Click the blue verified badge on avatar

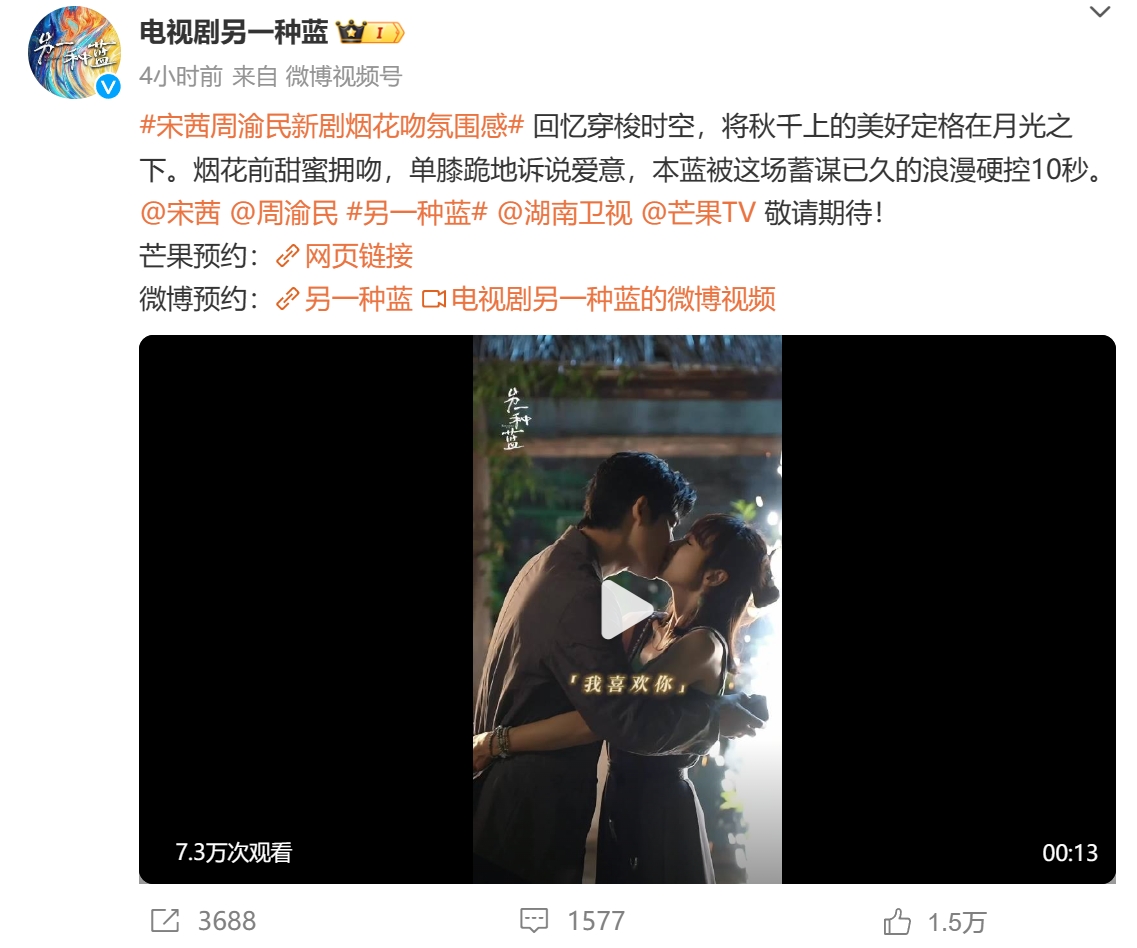click(x=108, y=87)
